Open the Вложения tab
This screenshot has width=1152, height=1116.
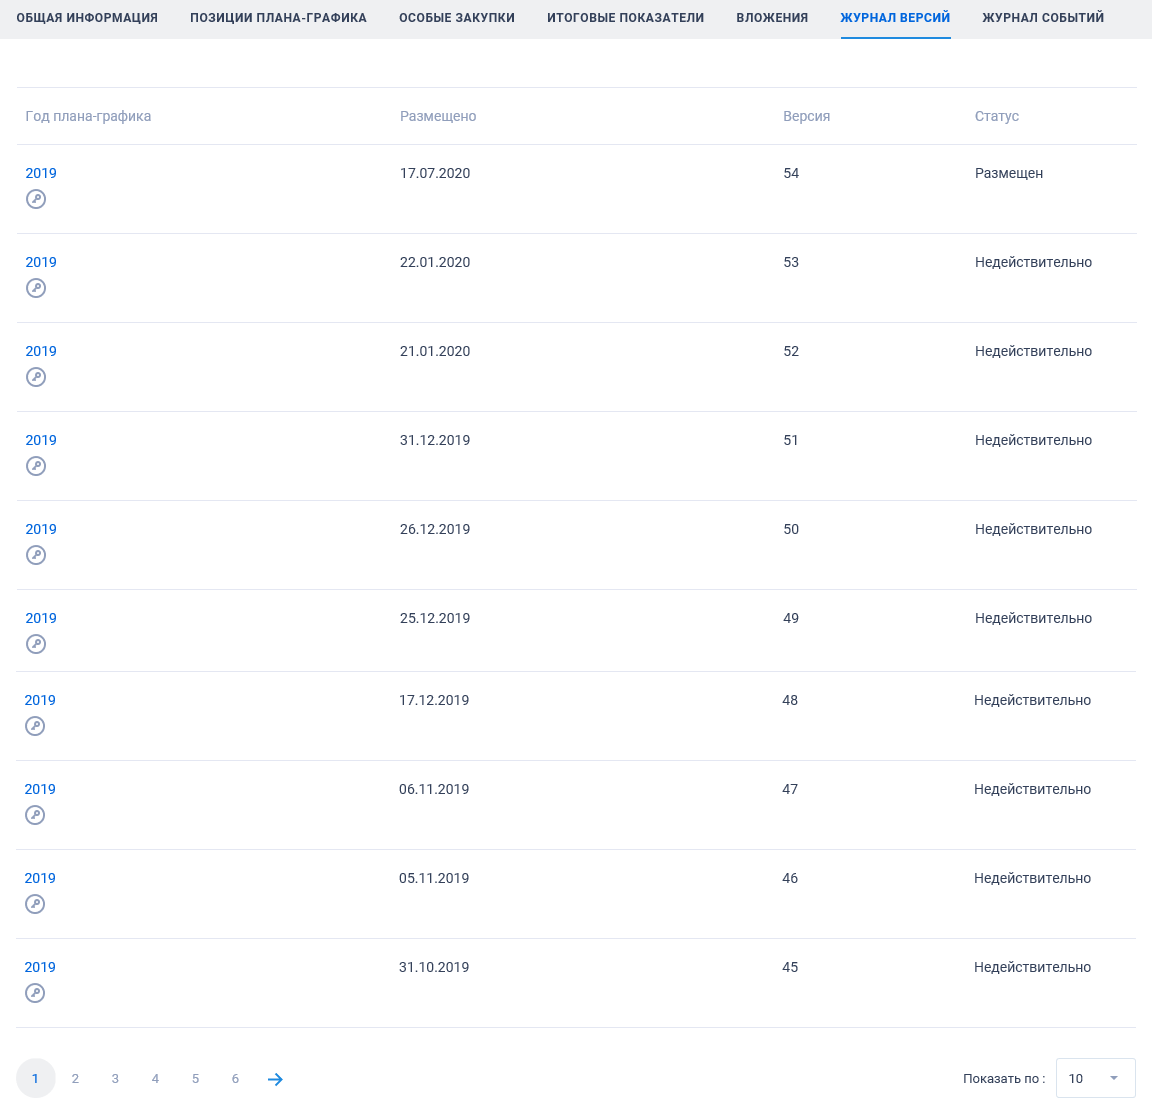pyautogui.click(x=772, y=18)
